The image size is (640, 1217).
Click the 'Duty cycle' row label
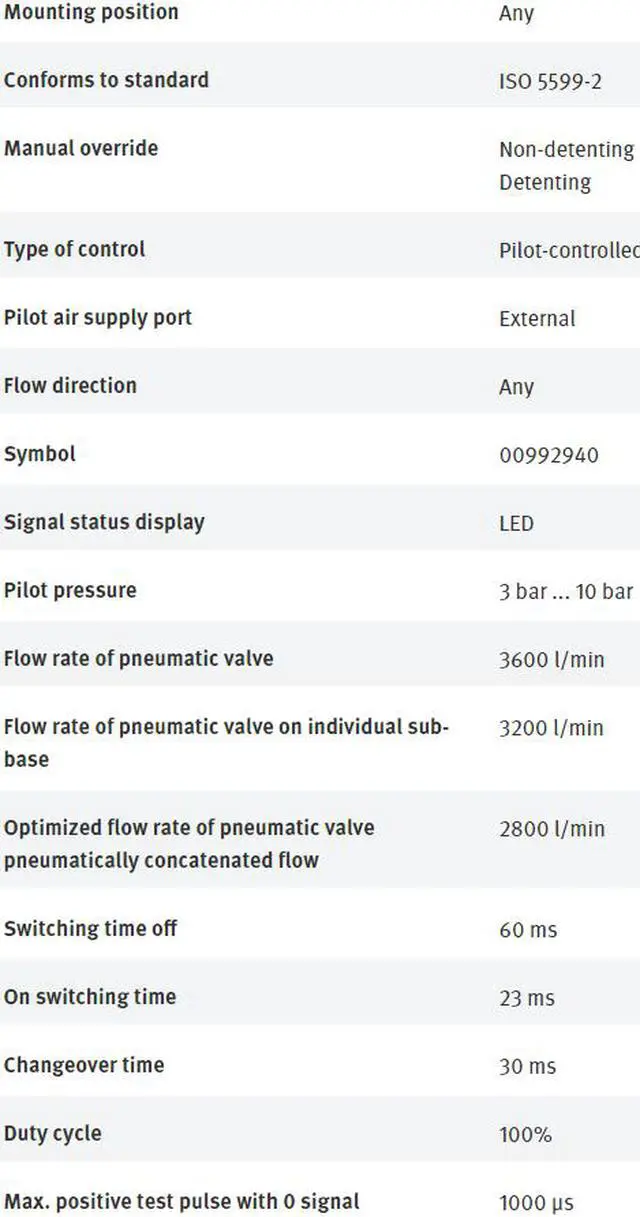coord(52,1134)
